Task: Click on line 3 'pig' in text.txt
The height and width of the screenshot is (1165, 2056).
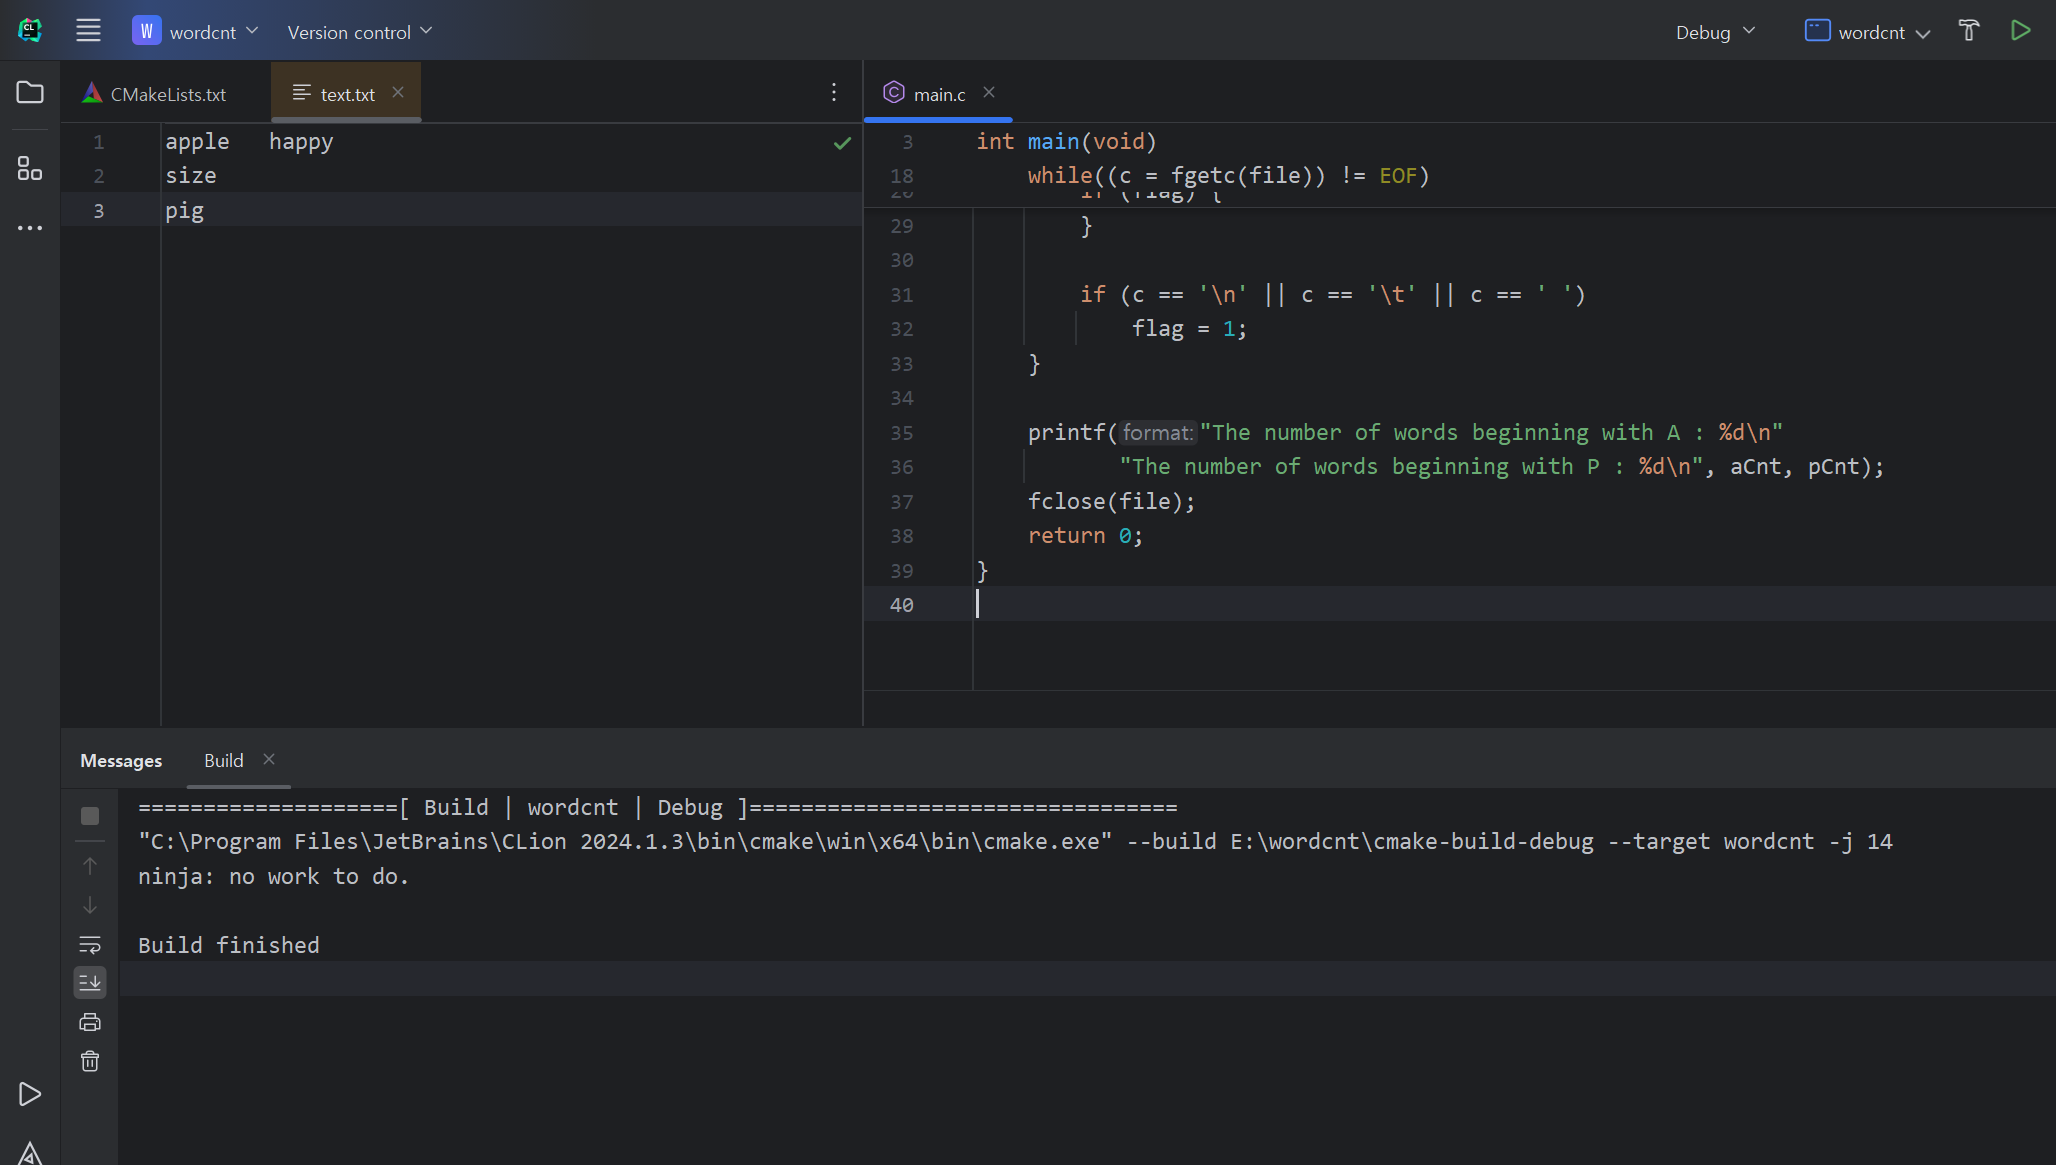Action: (x=185, y=211)
